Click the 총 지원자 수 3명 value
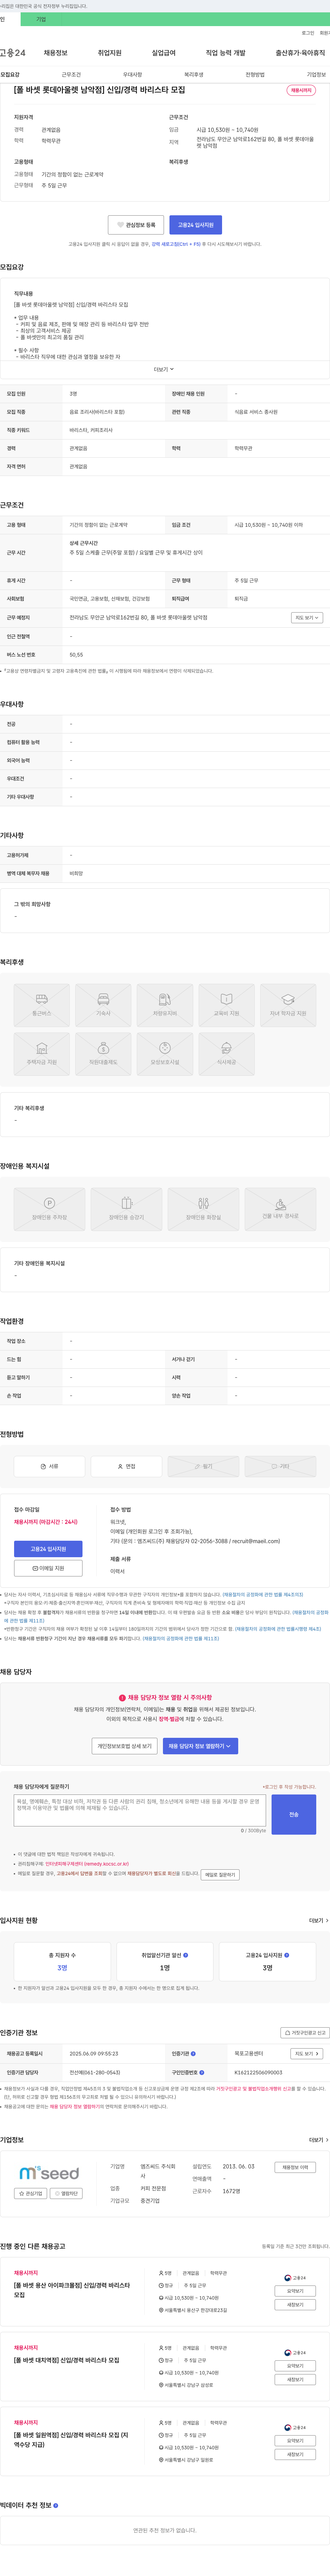330x2576 pixels. pos(62,1968)
